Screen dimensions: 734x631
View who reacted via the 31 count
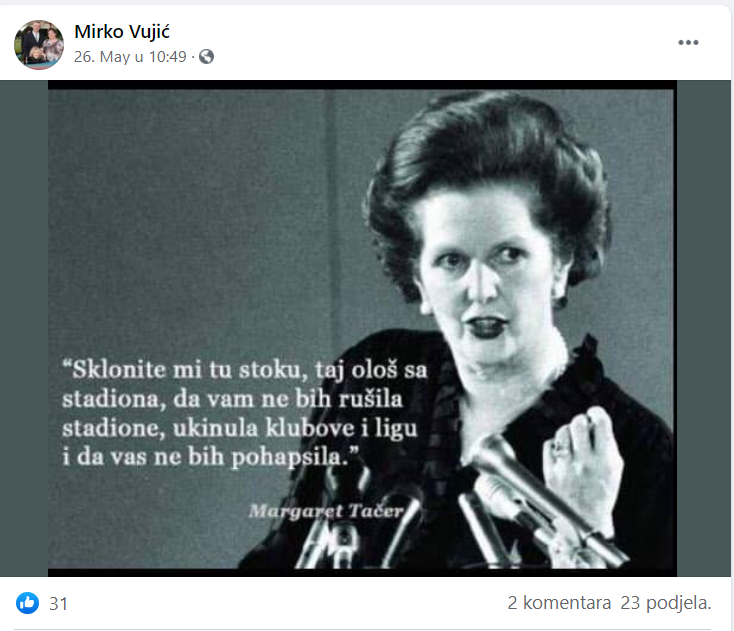coord(59,604)
